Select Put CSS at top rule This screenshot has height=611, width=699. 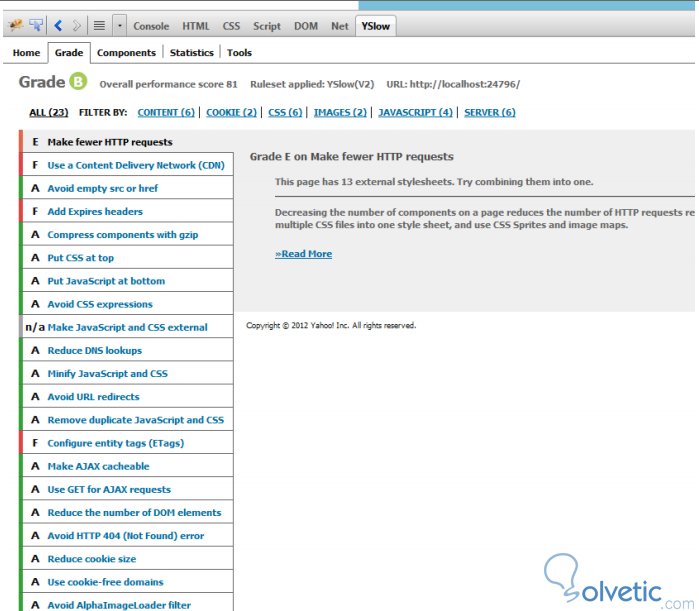tap(127, 258)
